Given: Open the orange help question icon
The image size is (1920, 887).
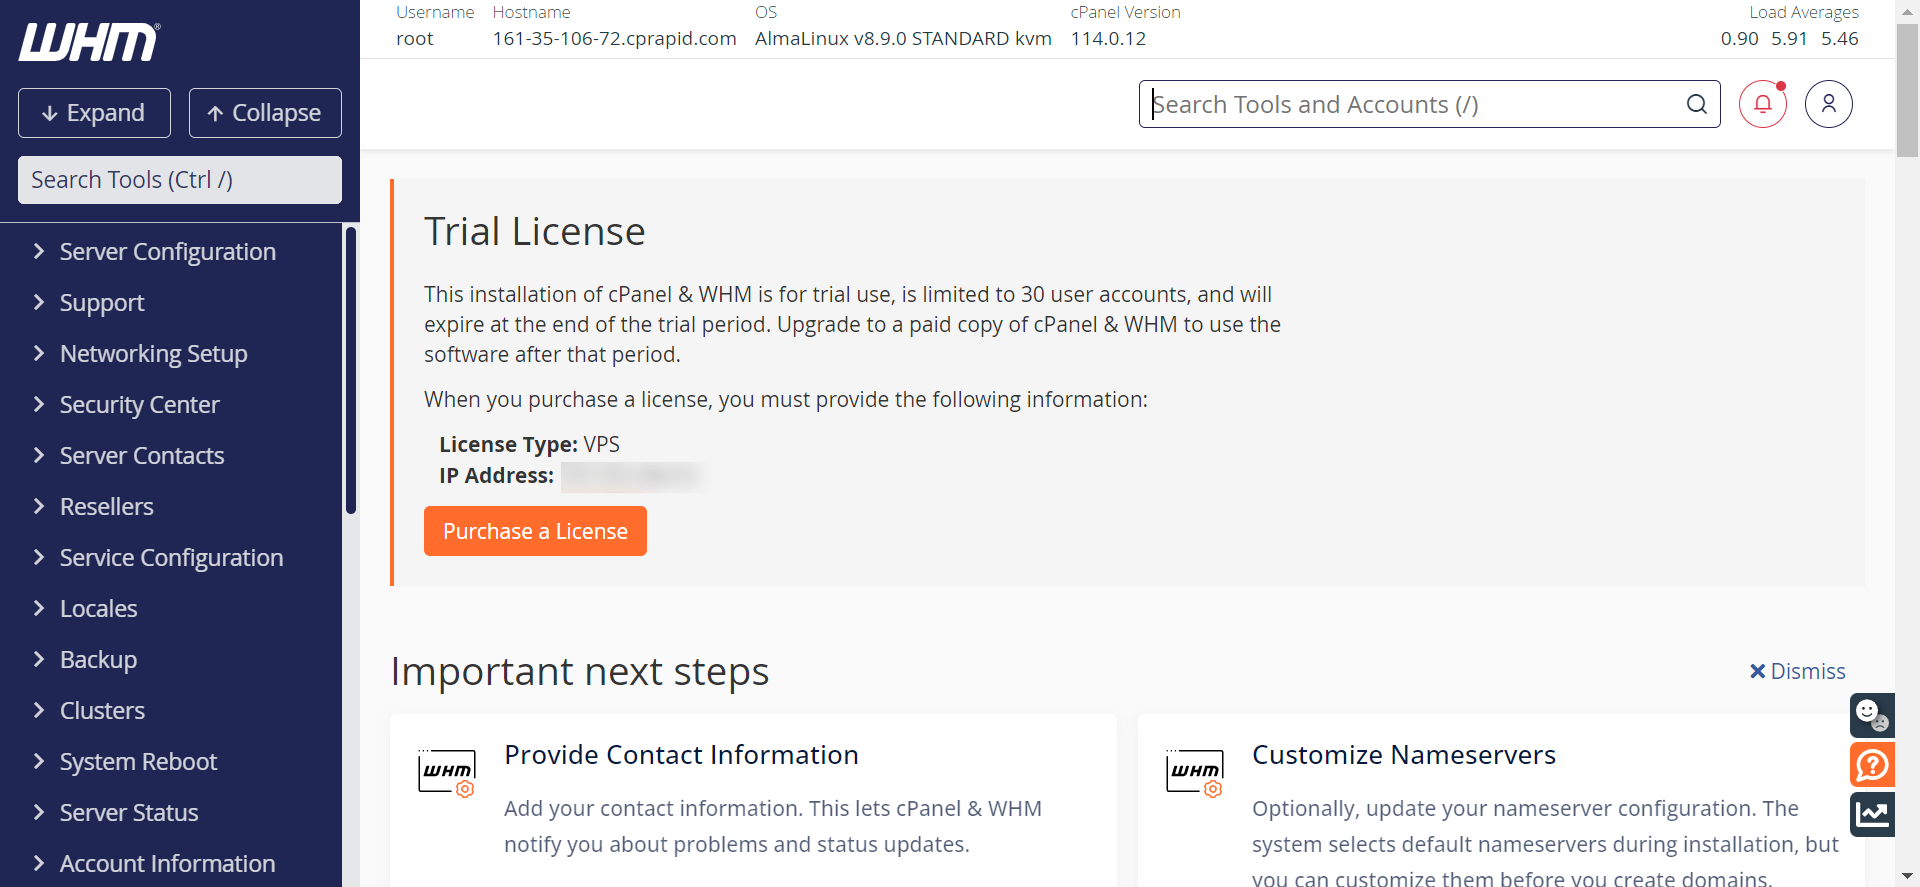Looking at the screenshot, I should 1872,765.
